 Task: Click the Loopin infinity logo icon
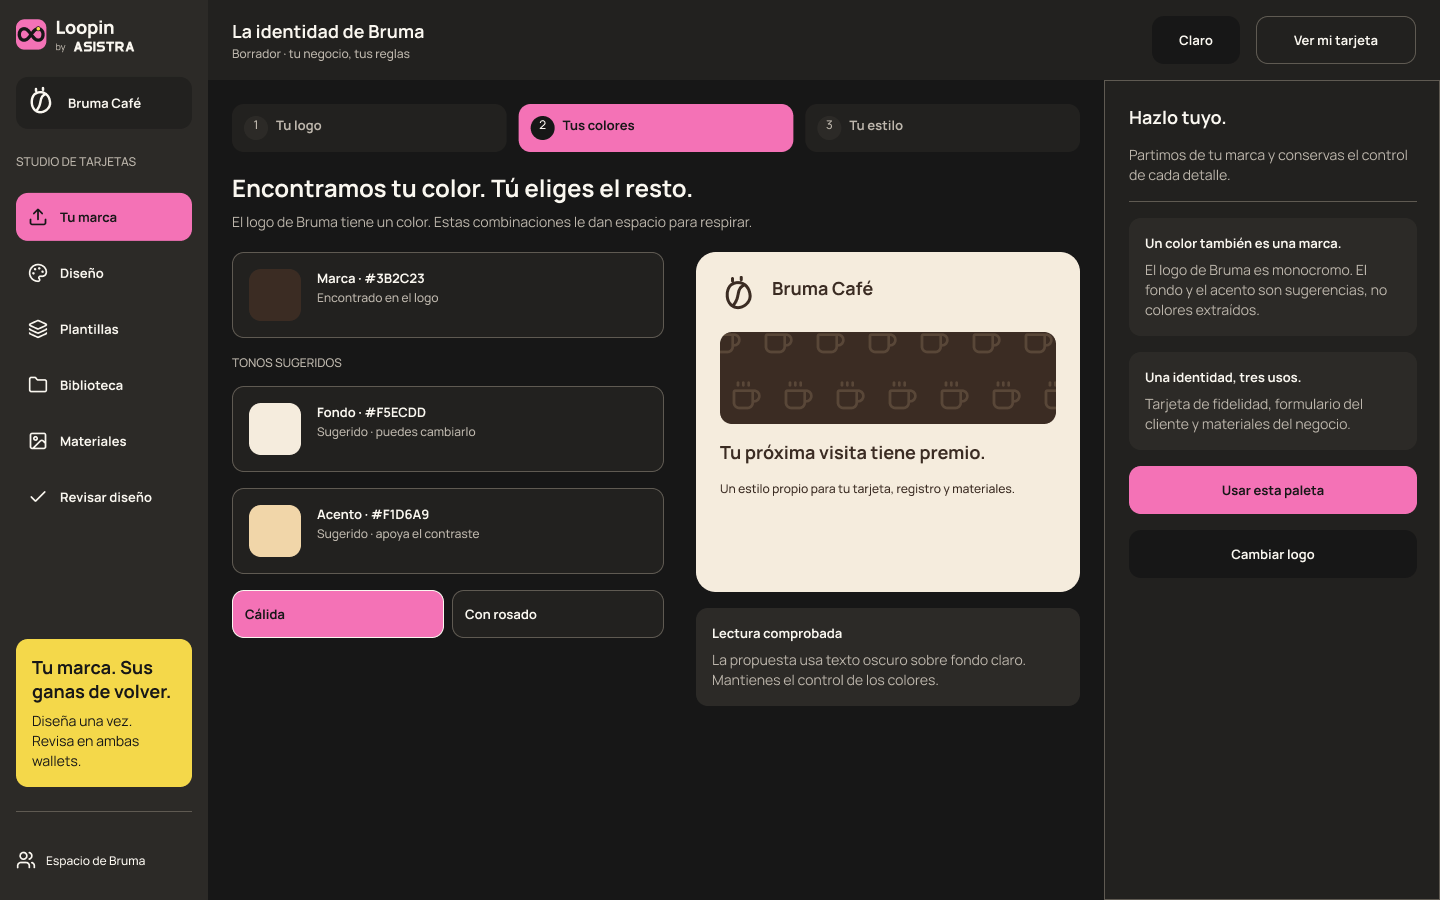click(x=31, y=35)
